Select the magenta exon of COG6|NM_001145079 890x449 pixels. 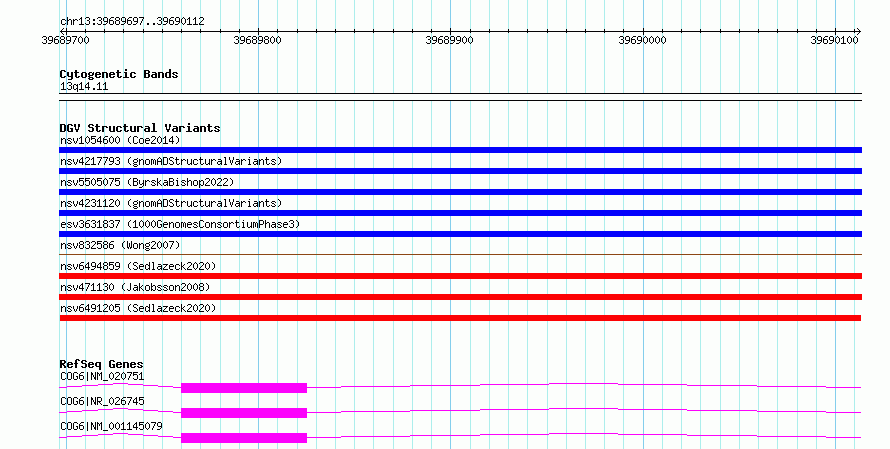(x=244, y=438)
